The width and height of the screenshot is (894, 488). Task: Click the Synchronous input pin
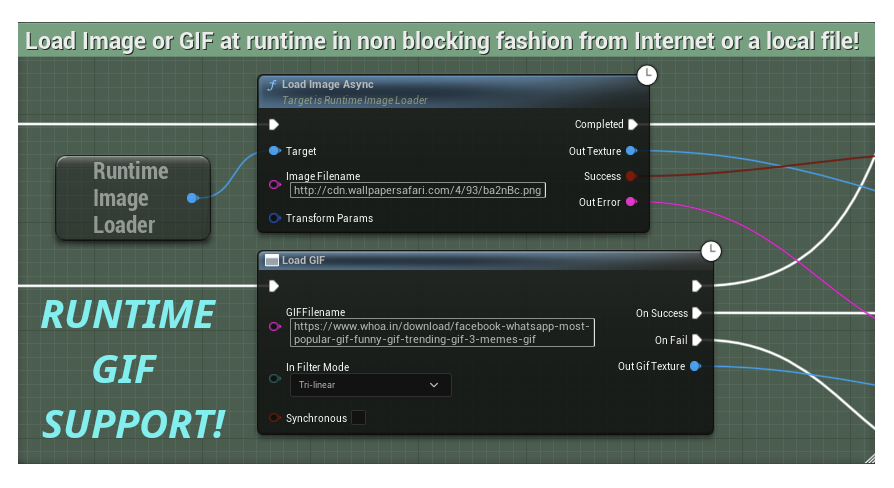tap(275, 417)
